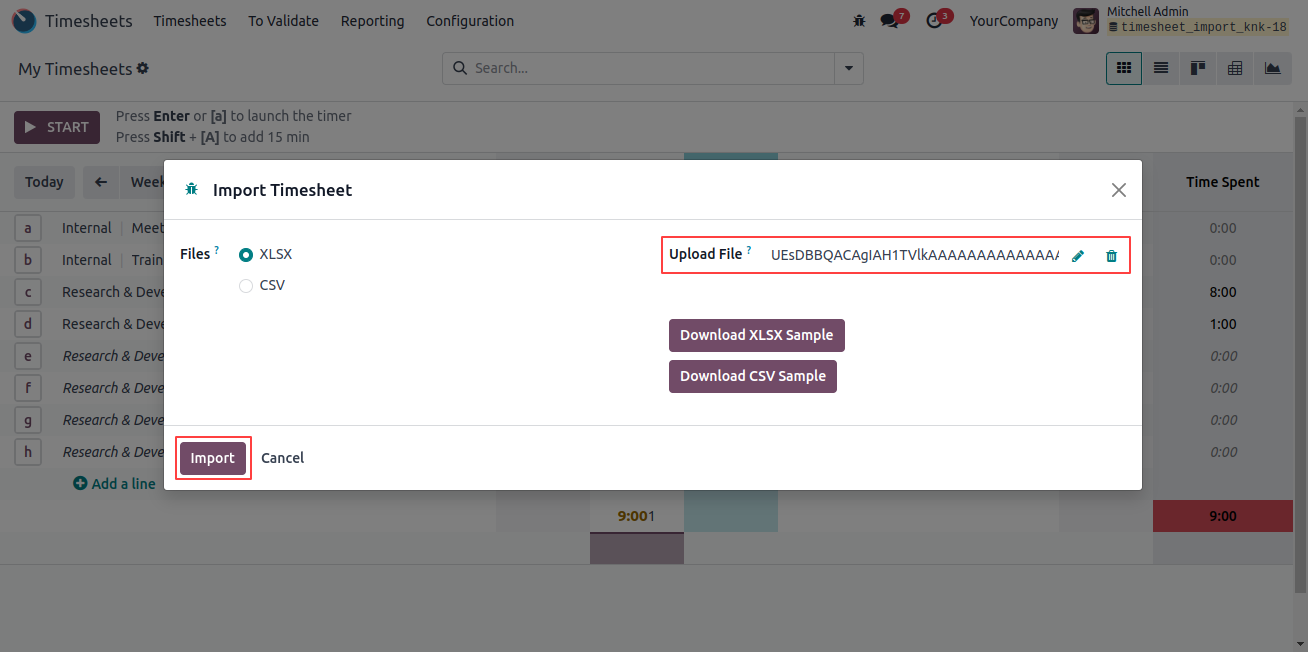The height and width of the screenshot is (652, 1308).
Task: Click timer shortcut key h
Action: tap(27, 452)
